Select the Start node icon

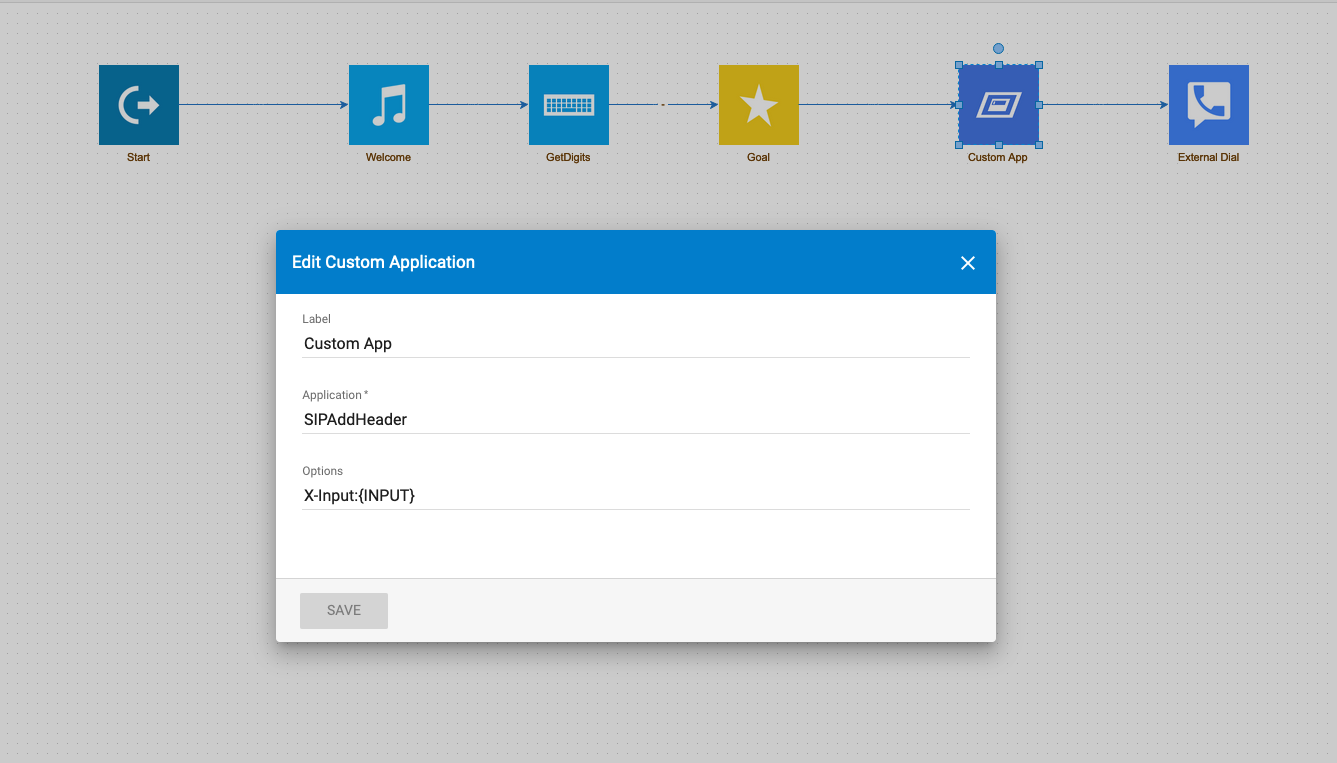139,105
